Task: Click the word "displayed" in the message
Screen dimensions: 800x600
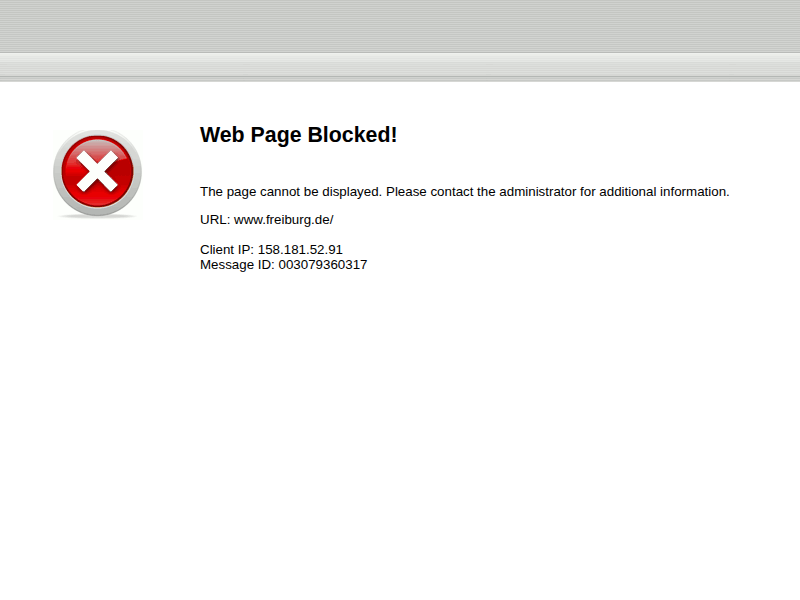Action: point(350,192)
